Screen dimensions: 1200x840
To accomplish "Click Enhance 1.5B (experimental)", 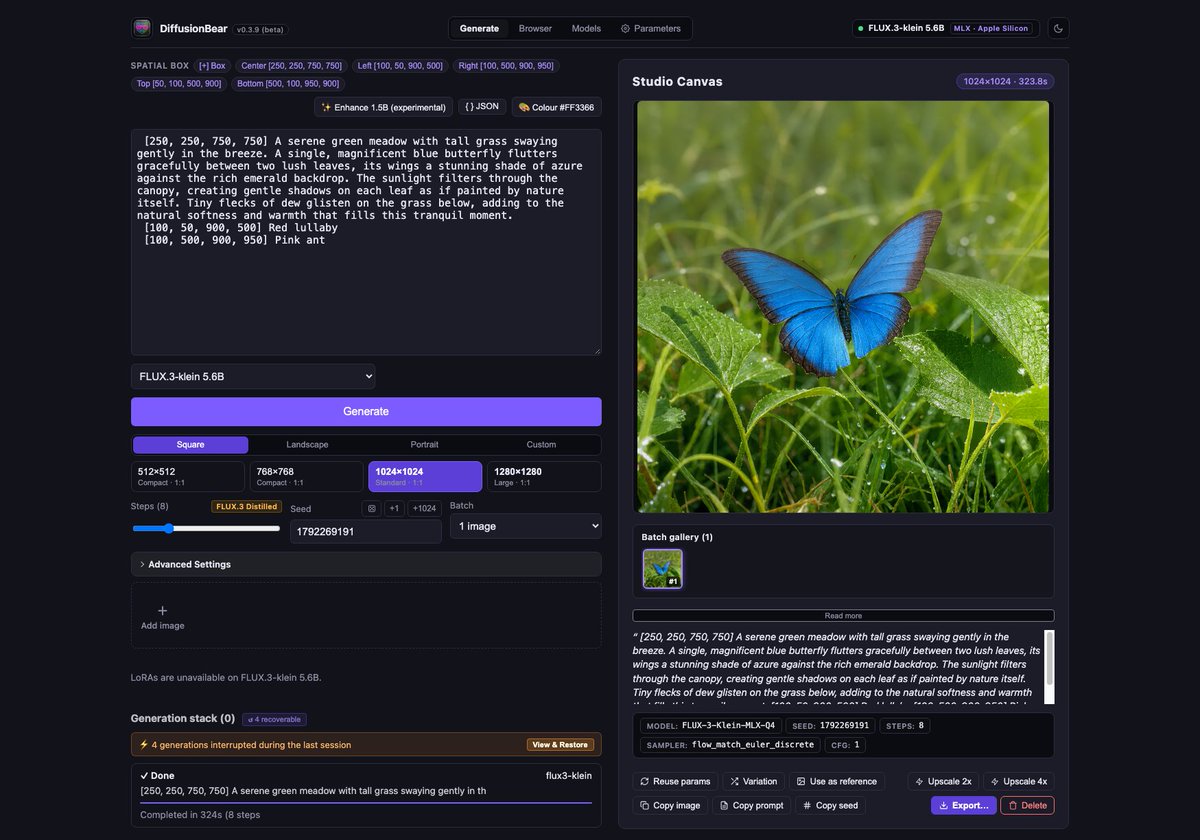I will (384, 107).
